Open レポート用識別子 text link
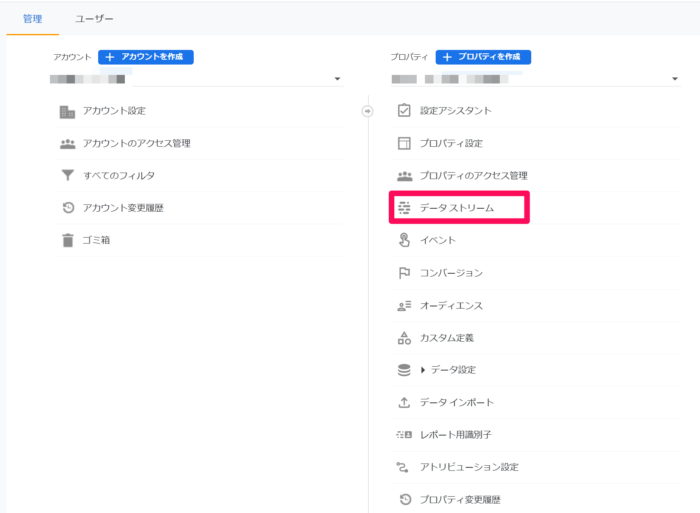The height and width of the screenshot is (513, 700). [x=456, y=434]
